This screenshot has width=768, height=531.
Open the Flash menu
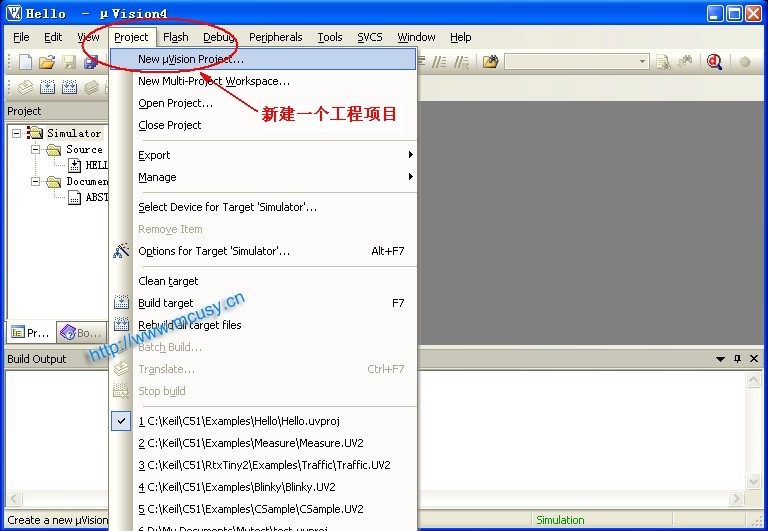(x=175, y=37)
